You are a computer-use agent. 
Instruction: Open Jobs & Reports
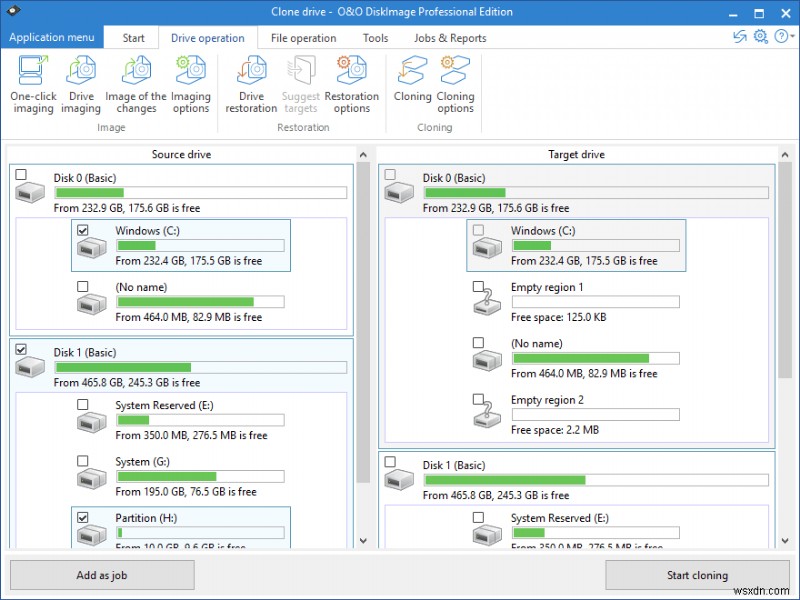pos(450,37)
